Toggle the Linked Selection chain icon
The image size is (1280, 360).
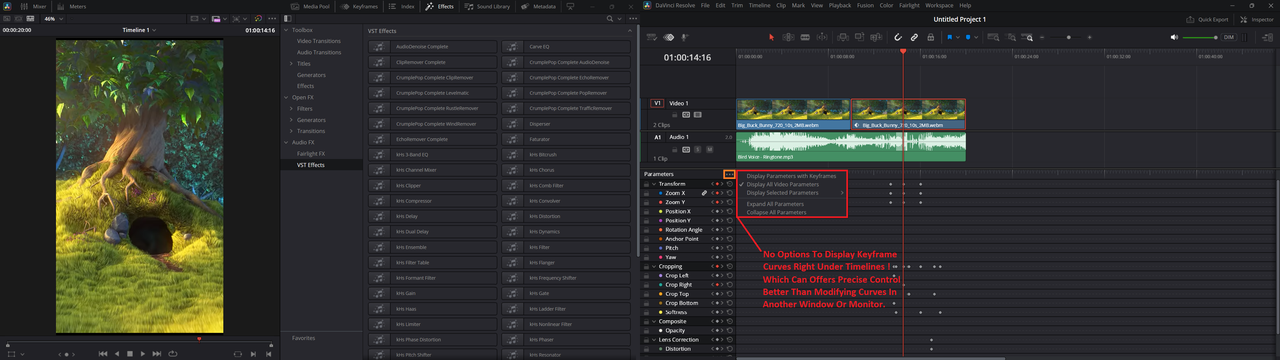pyautogui.click(x=914, y=37)
